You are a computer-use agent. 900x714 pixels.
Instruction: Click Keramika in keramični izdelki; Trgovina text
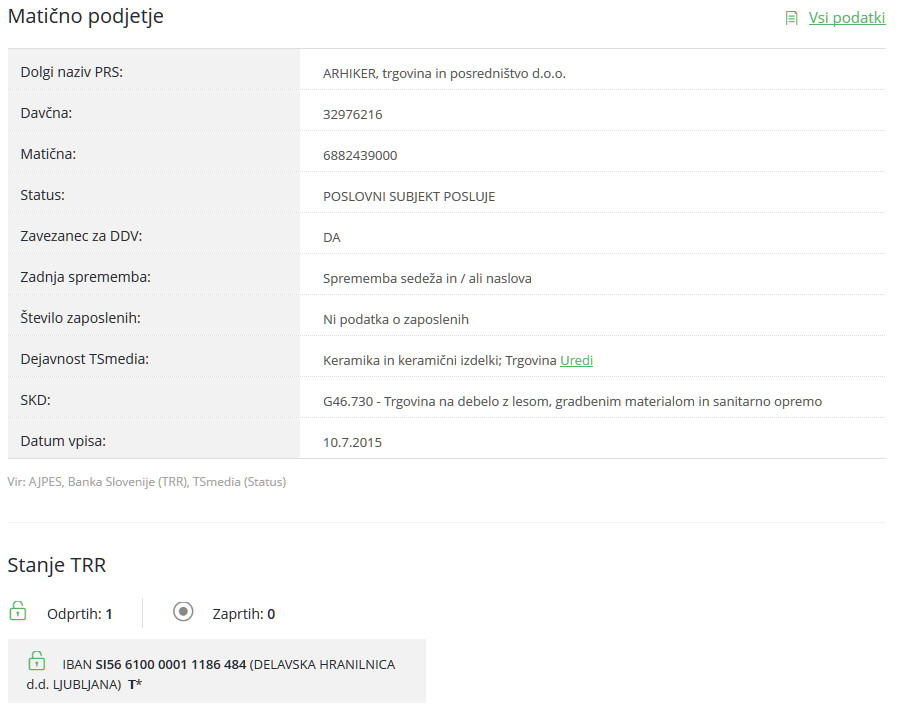tap(440, 360)
